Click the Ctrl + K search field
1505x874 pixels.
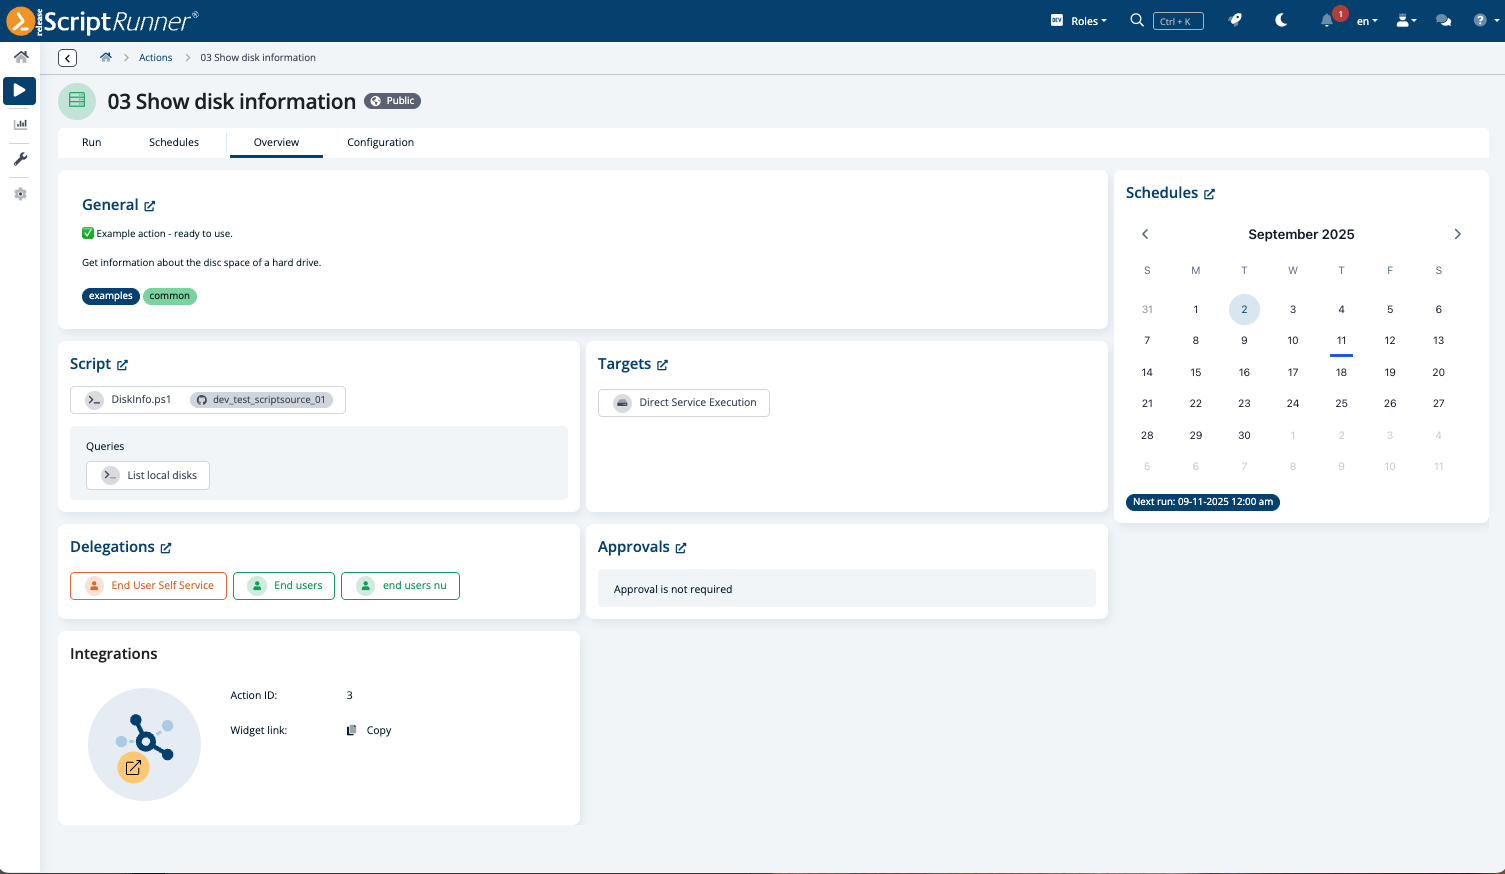click(1178, 21)
